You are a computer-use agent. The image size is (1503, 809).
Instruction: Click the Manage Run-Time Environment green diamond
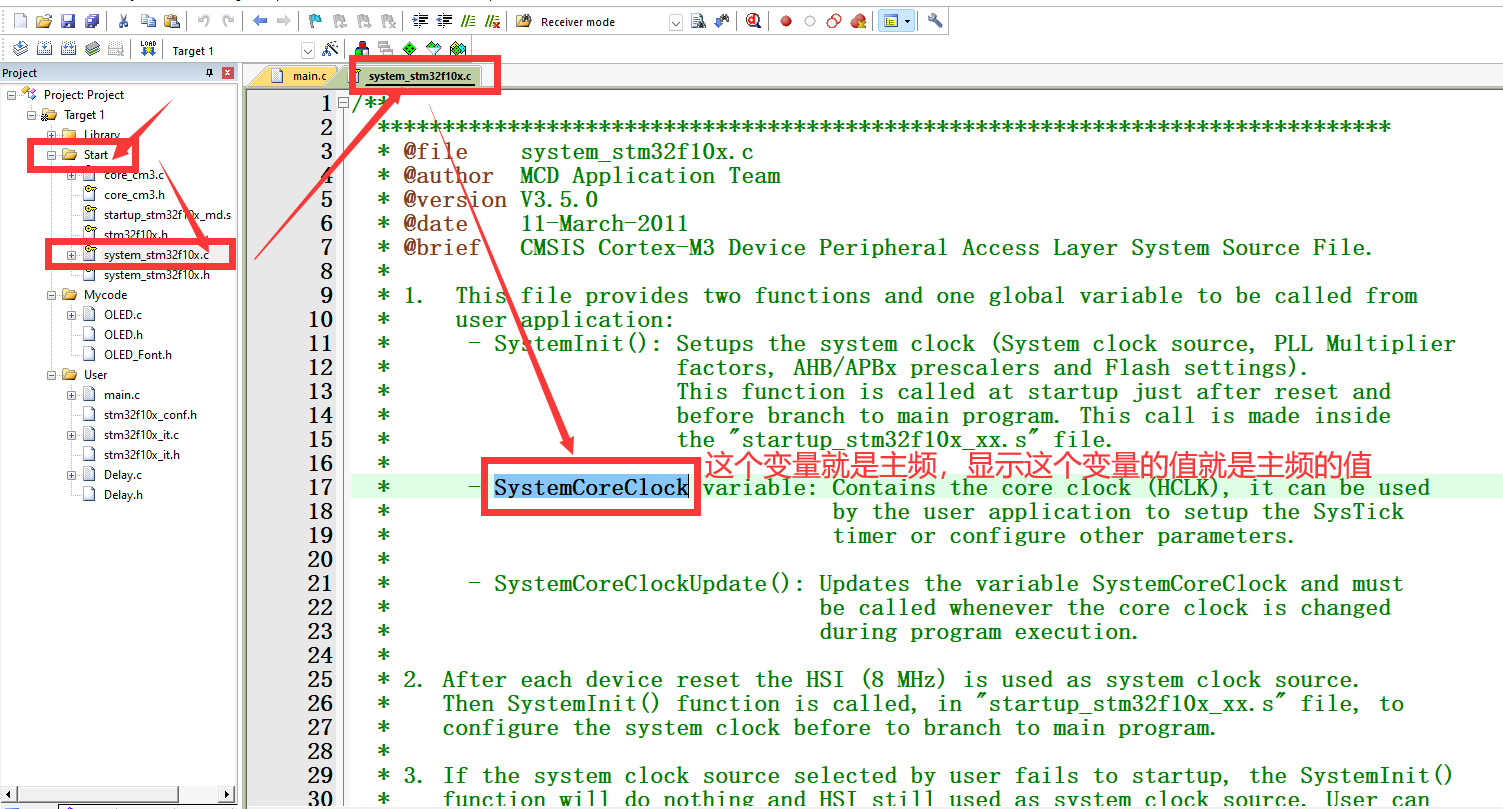pos(409,49)
